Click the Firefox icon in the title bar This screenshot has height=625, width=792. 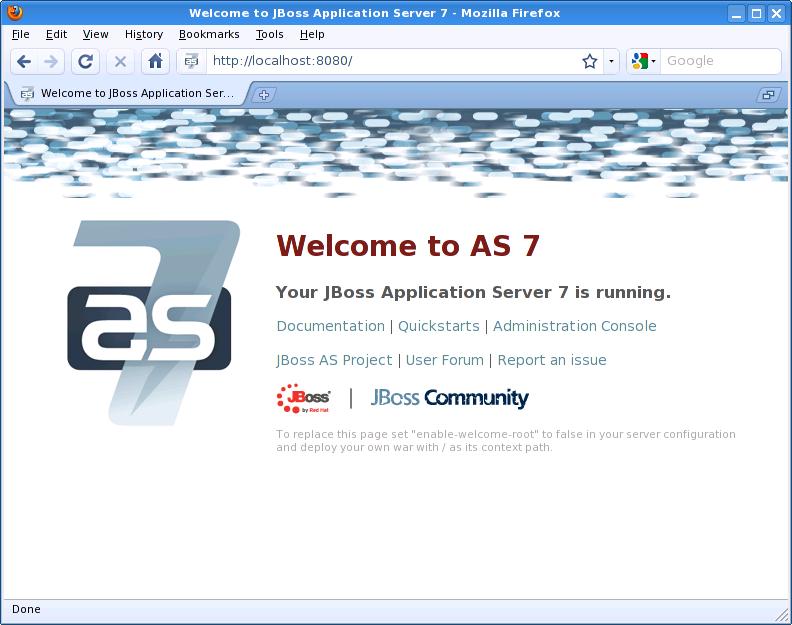pyautogui.click(x=15, y=12)
